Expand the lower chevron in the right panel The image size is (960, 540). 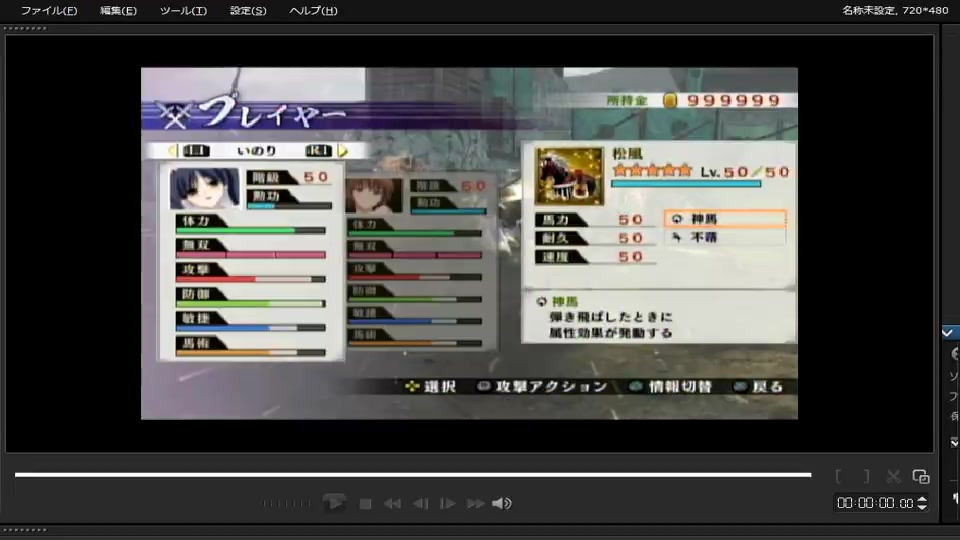pyautogui.click(x=954, y=442)
